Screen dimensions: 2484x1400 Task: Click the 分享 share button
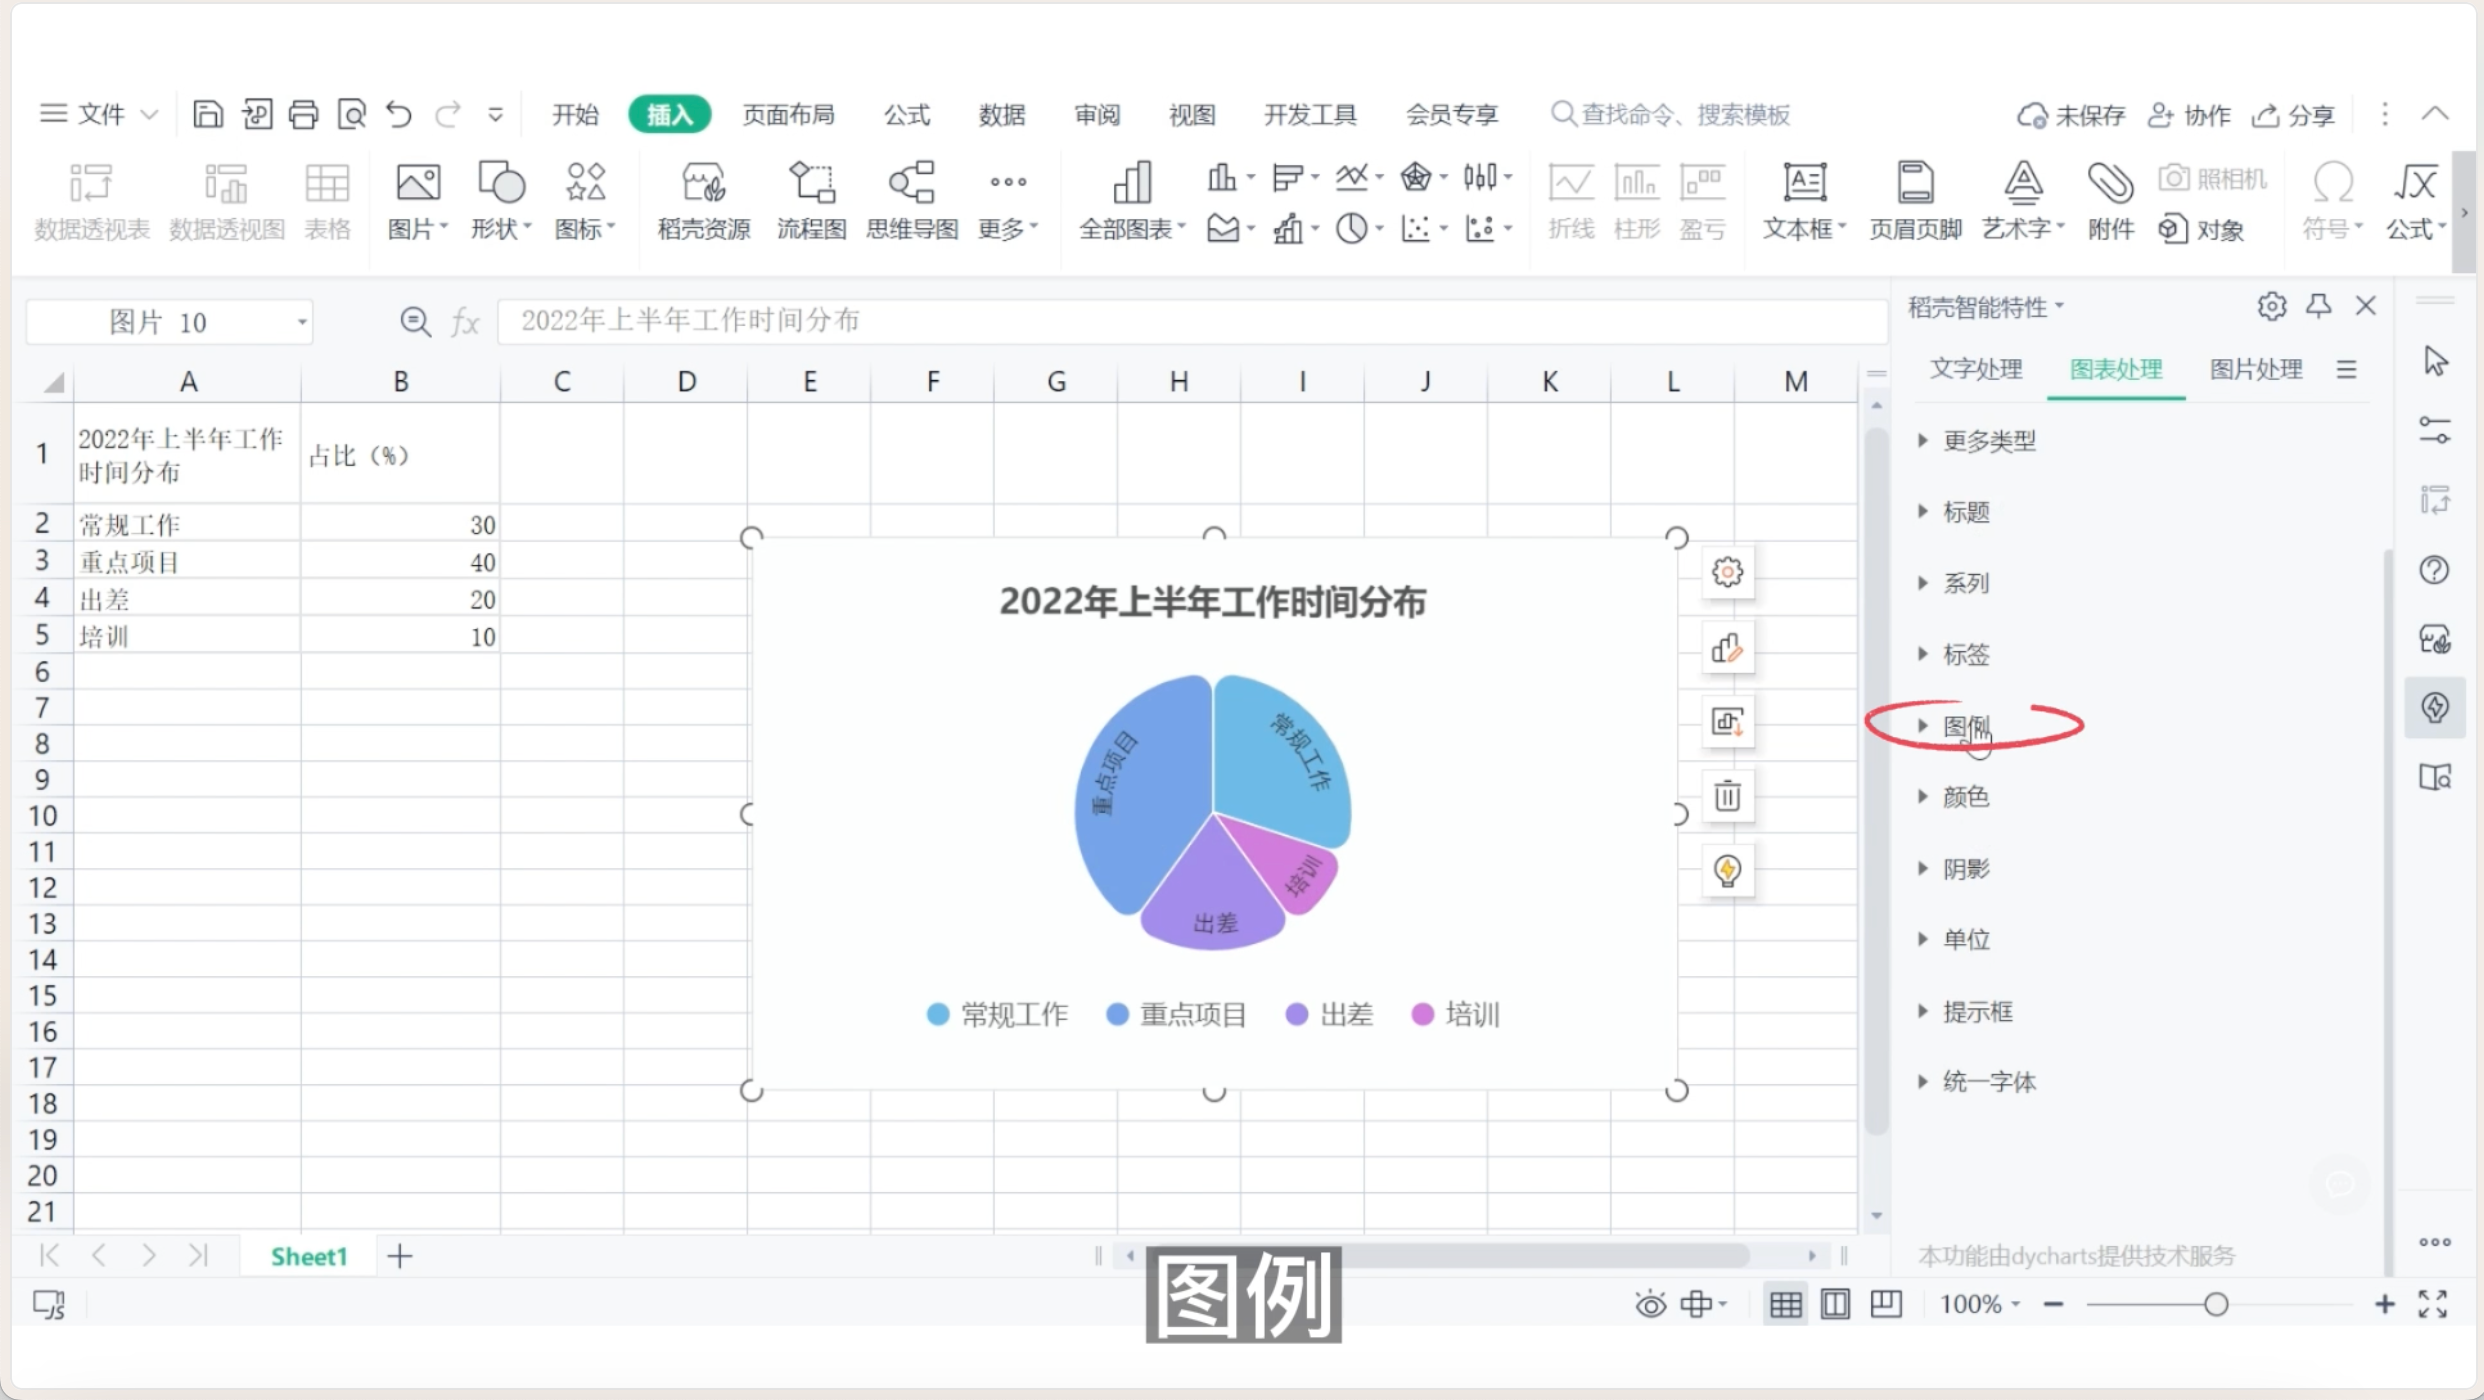2293,115
